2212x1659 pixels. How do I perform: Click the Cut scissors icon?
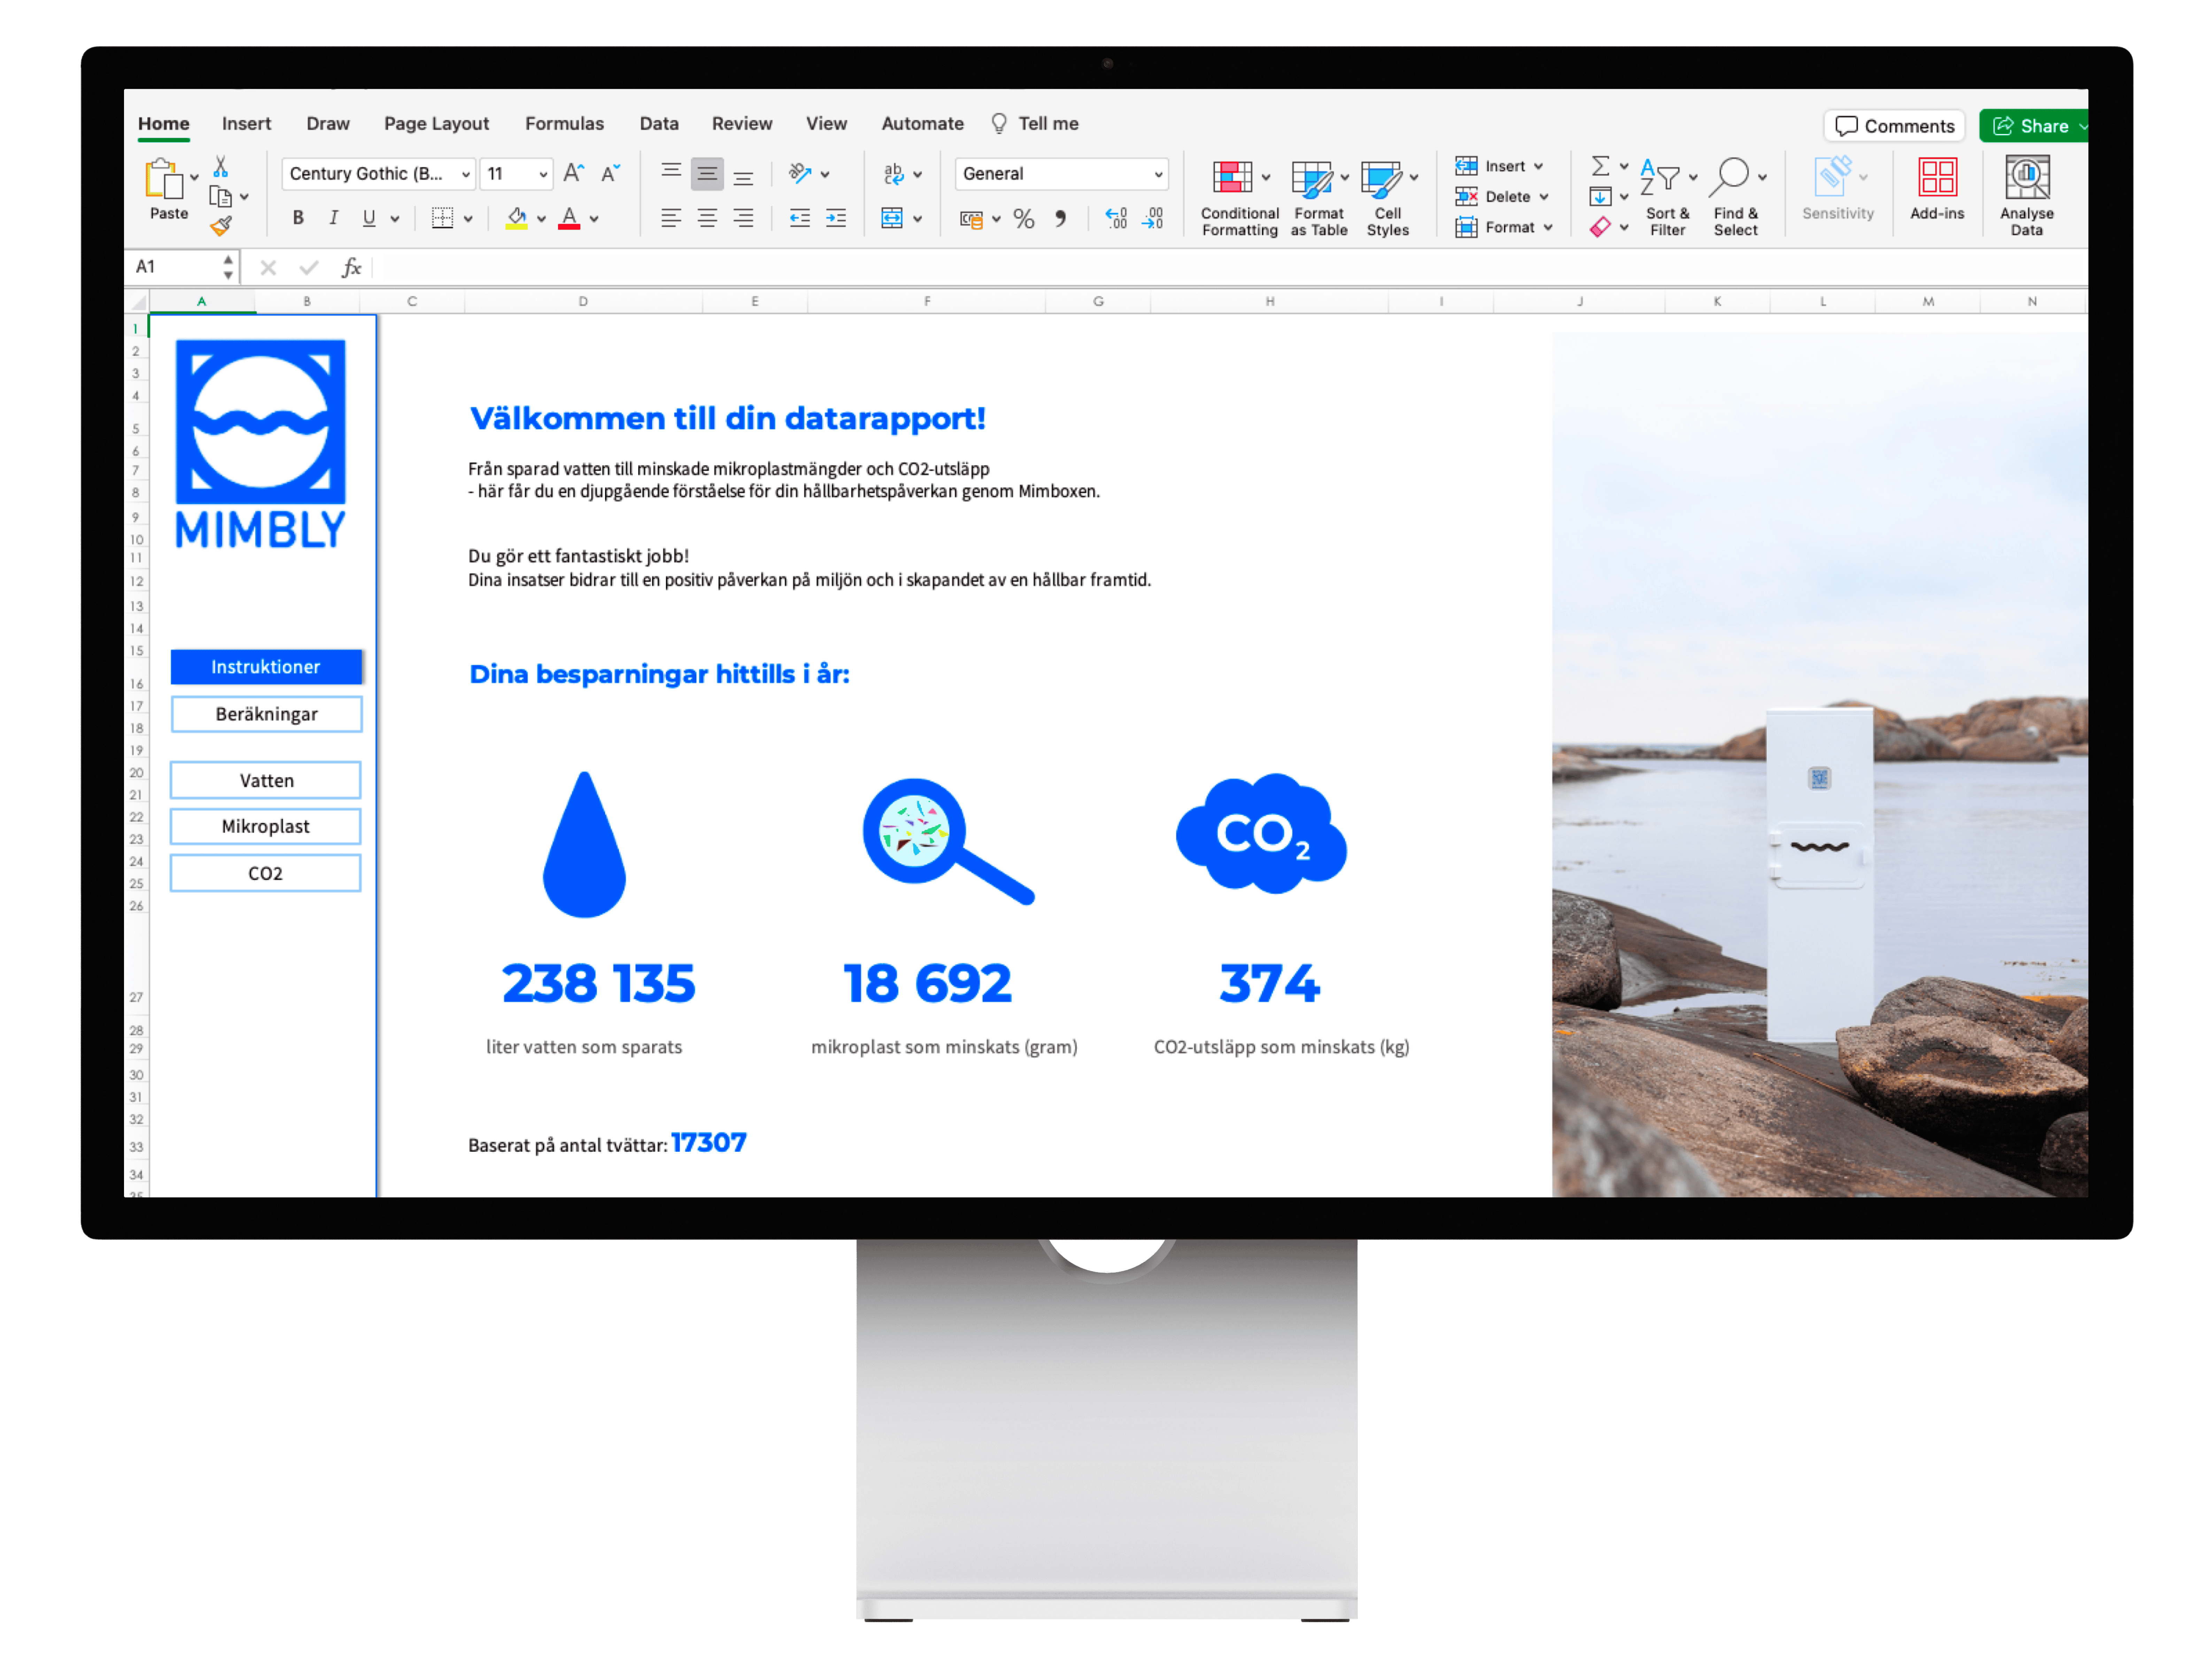point(220,167)
